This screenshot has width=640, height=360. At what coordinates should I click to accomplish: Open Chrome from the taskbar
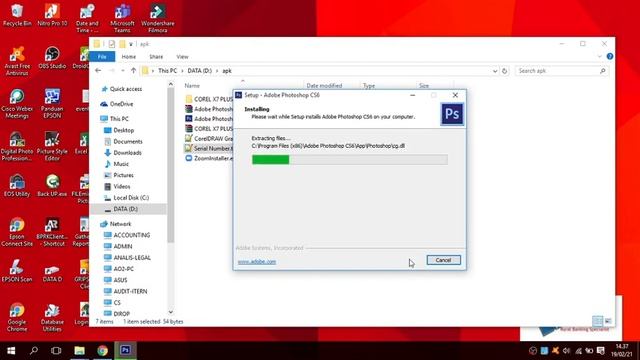point(102,351)
